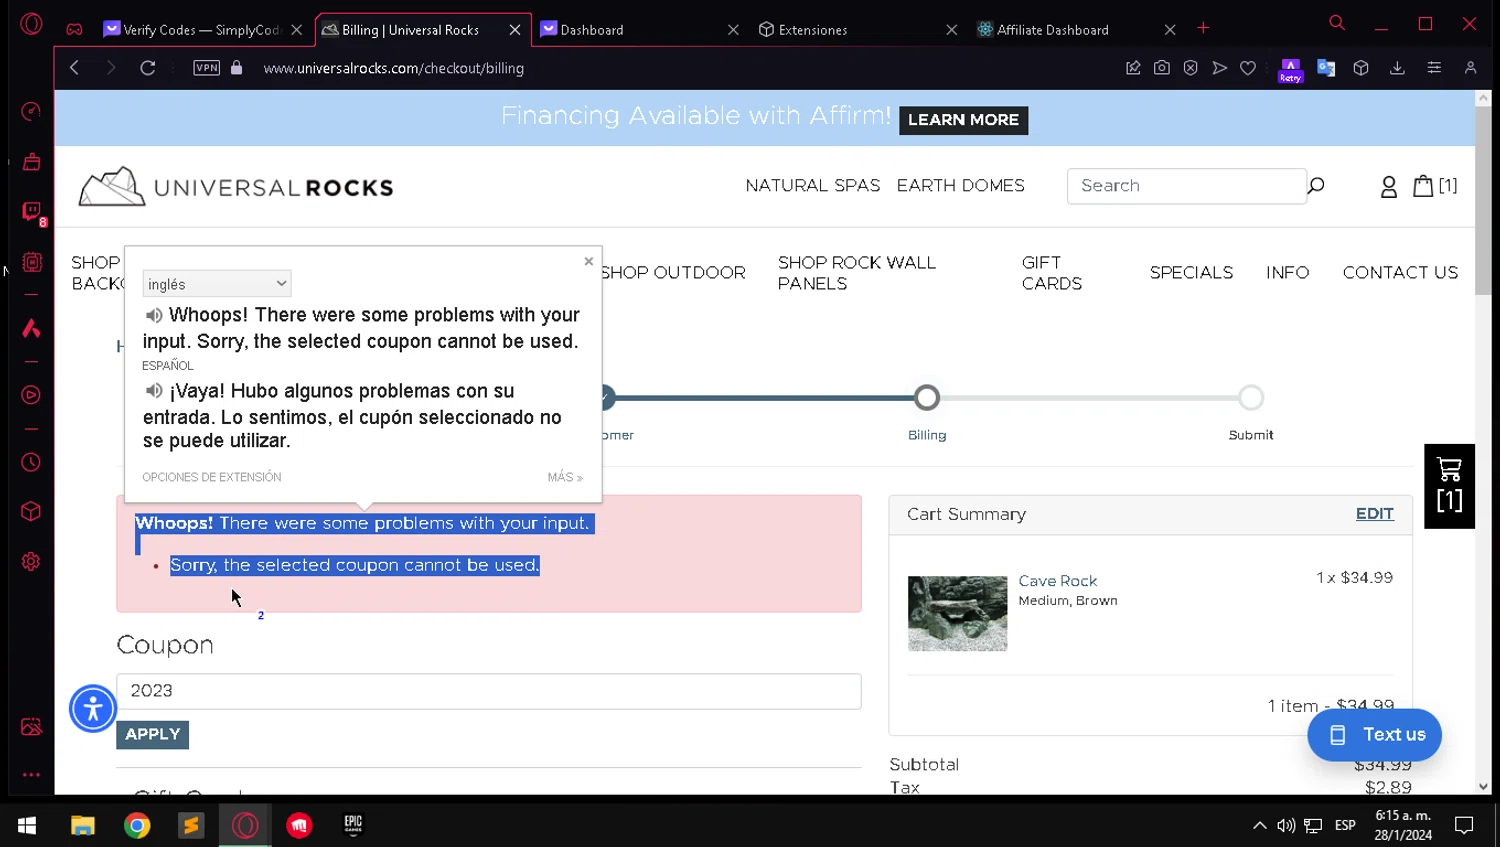Open the GX Corner gamepad icon
This screenshot has height=847, width=1500.
click(74, 29)
